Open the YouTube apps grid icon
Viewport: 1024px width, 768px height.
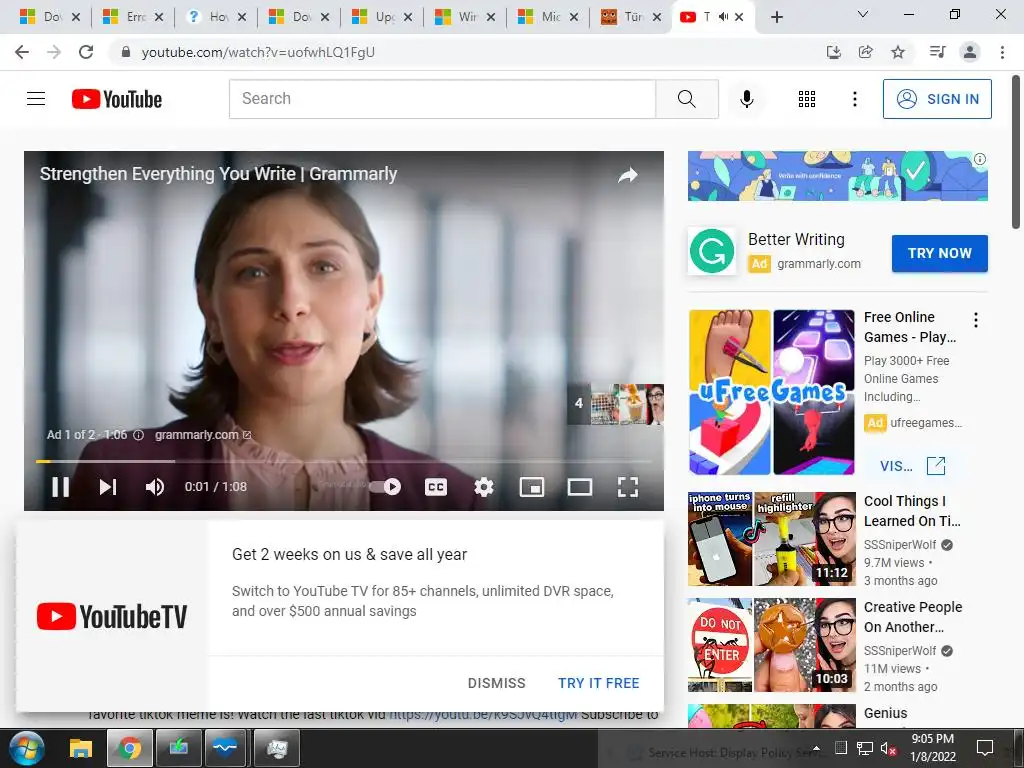coord(807,99)
